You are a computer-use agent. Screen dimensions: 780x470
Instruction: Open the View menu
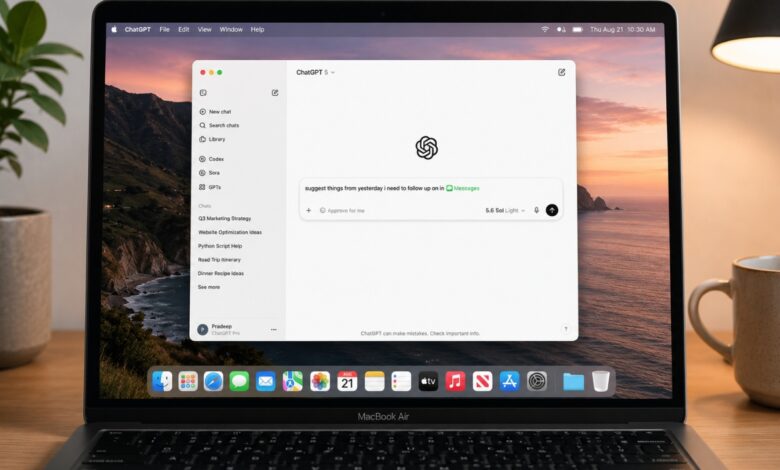tap(204, 29)
